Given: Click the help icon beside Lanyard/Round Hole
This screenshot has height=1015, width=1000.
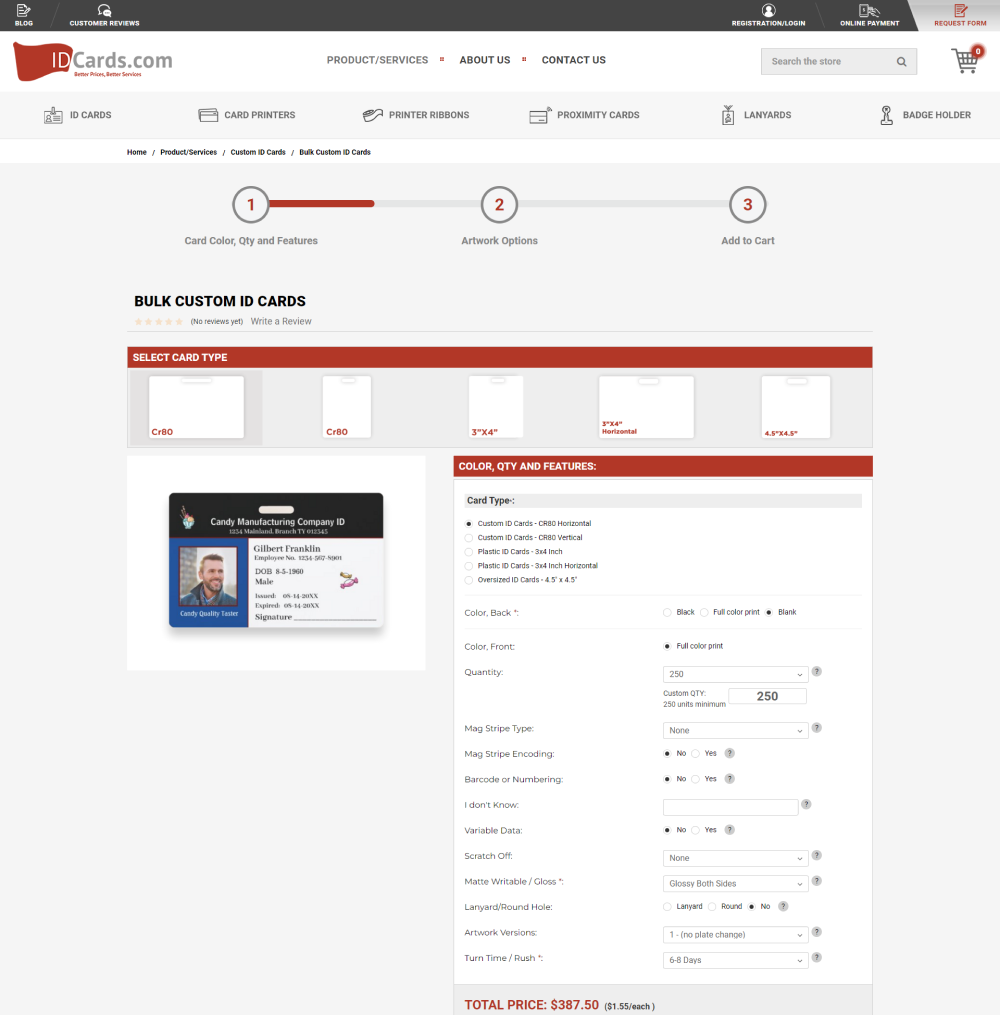Looking at the screenshot, I should tap(783, 906).
